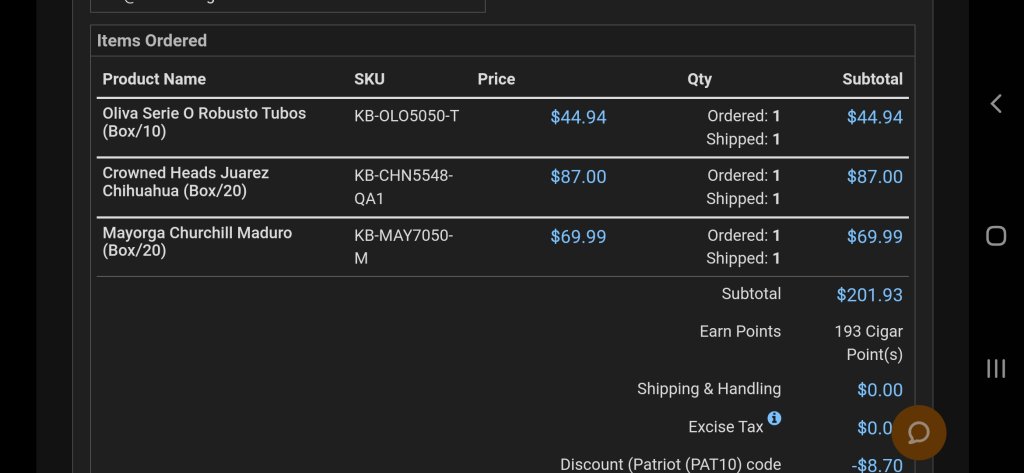Open Android recent apps button
This screenshot has height=473, width=1024.
coord(996,368)
